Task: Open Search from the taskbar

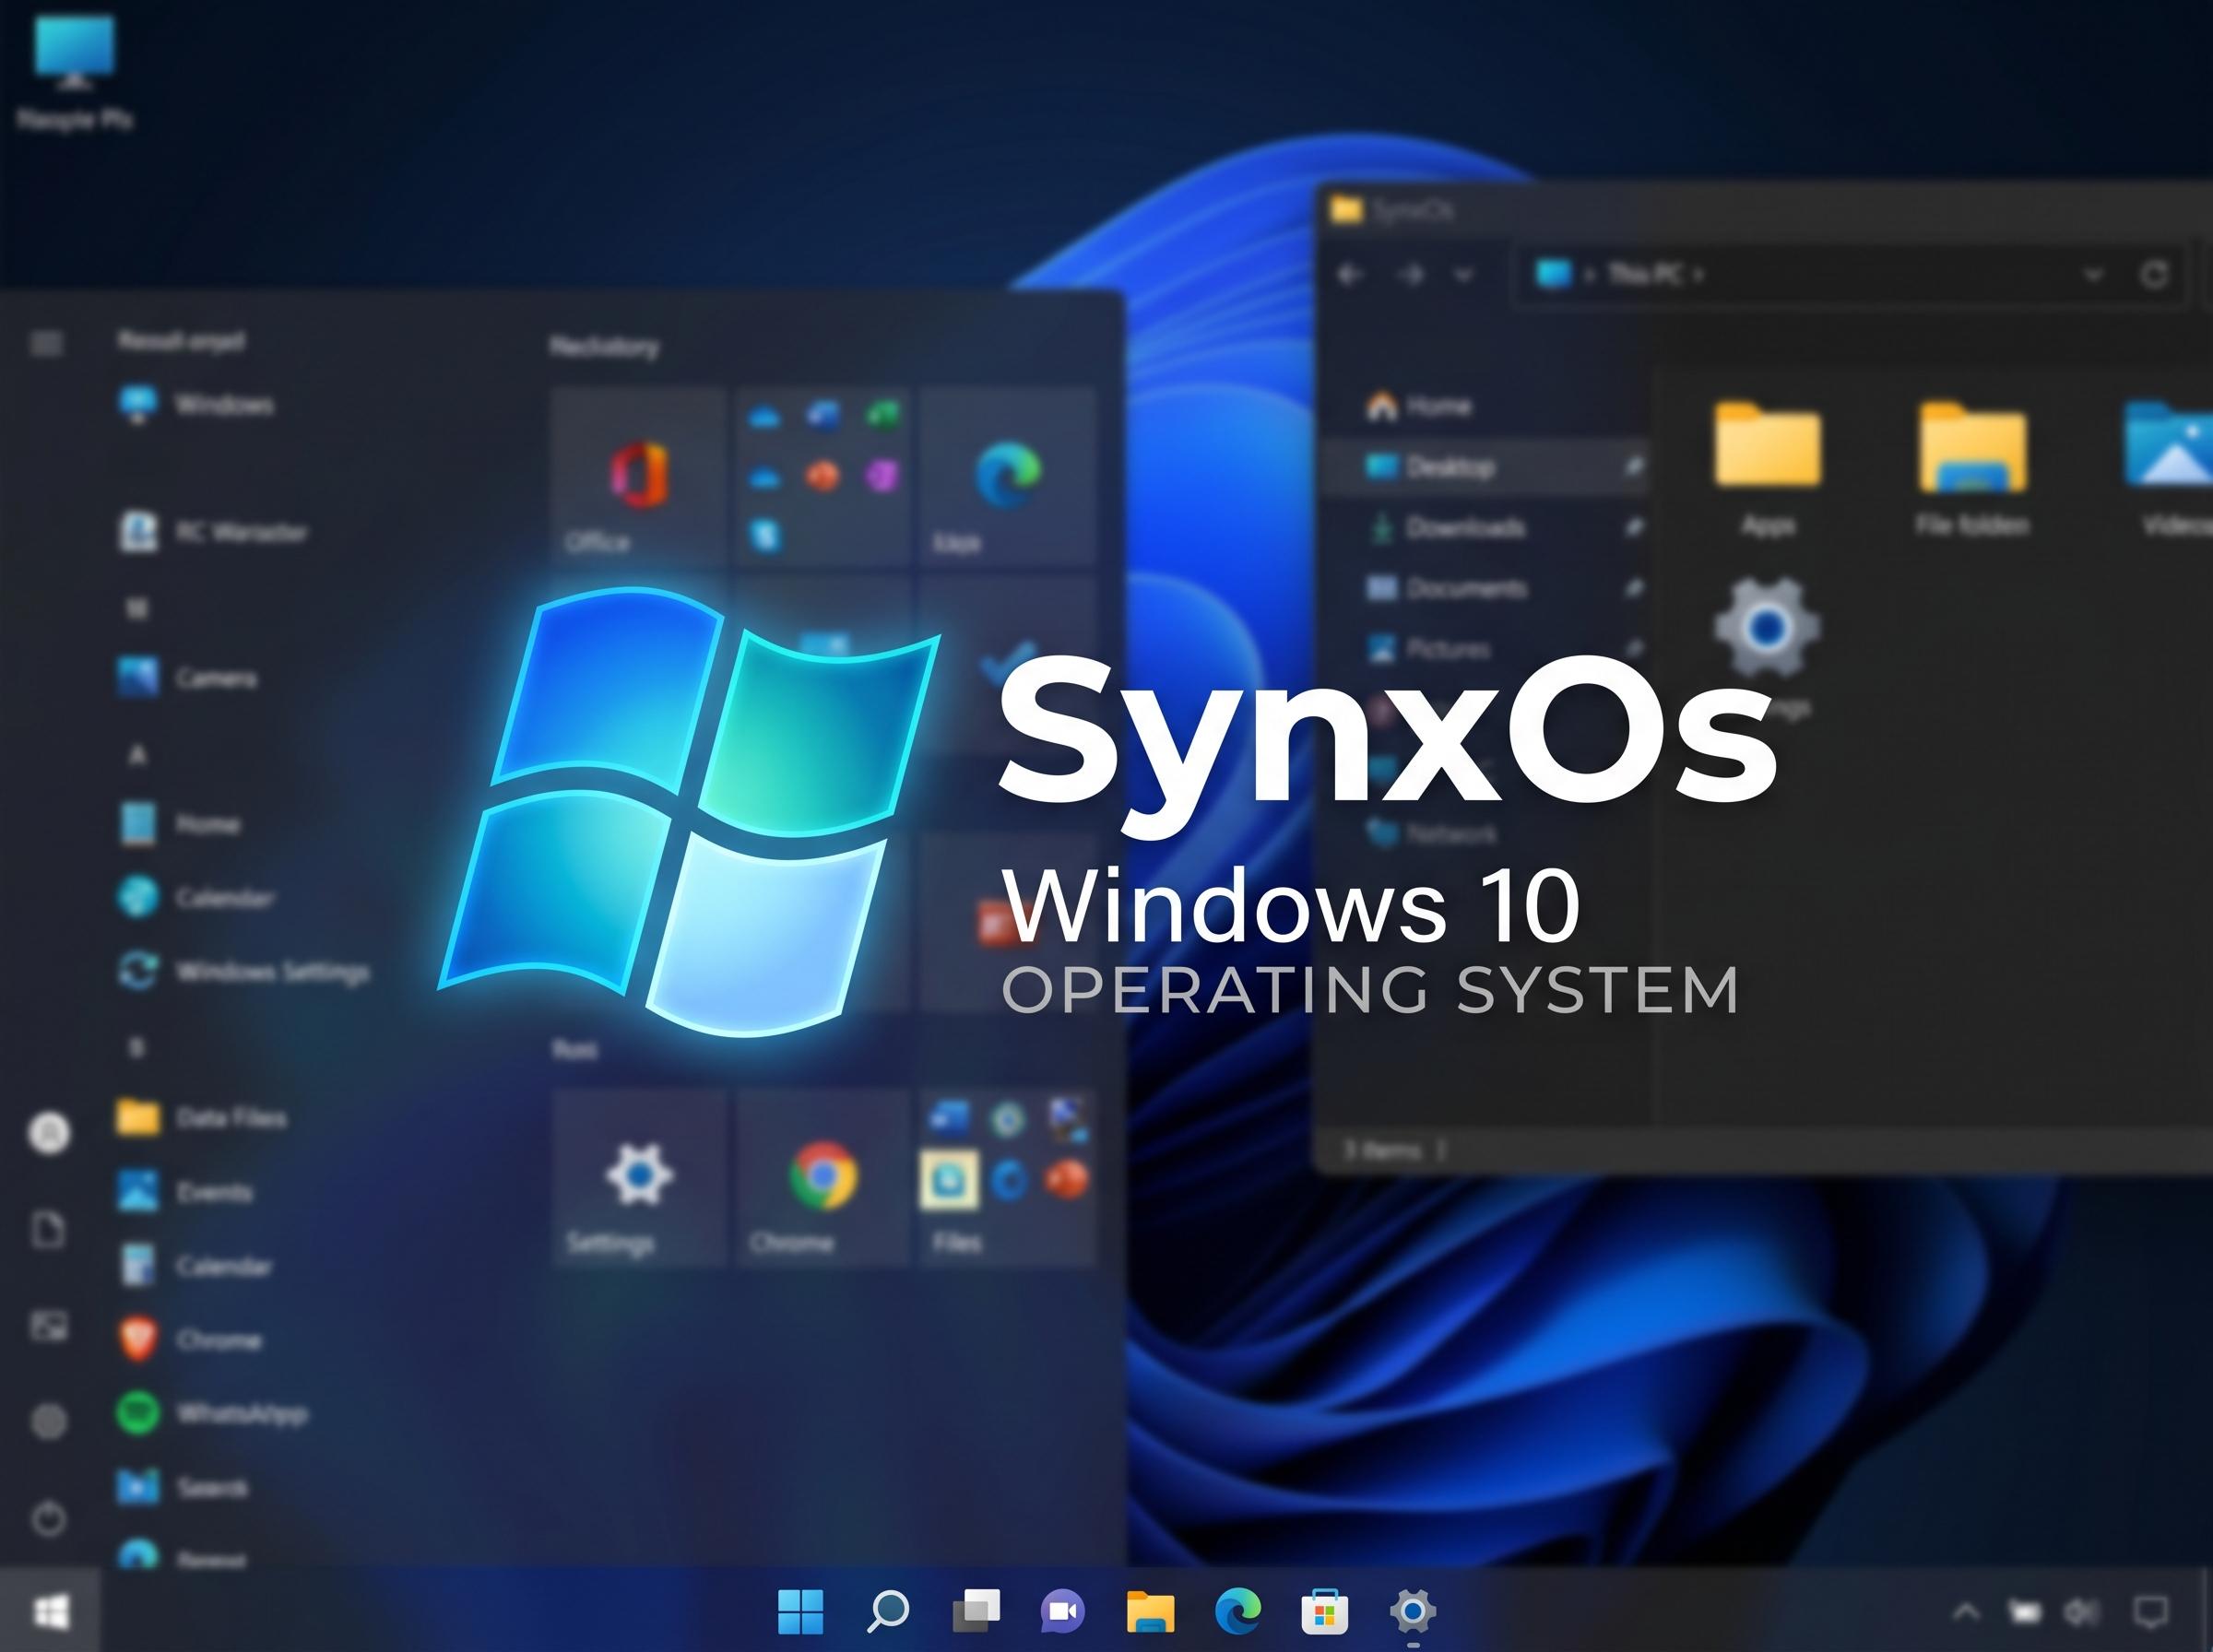Action: click(888, 1611)
